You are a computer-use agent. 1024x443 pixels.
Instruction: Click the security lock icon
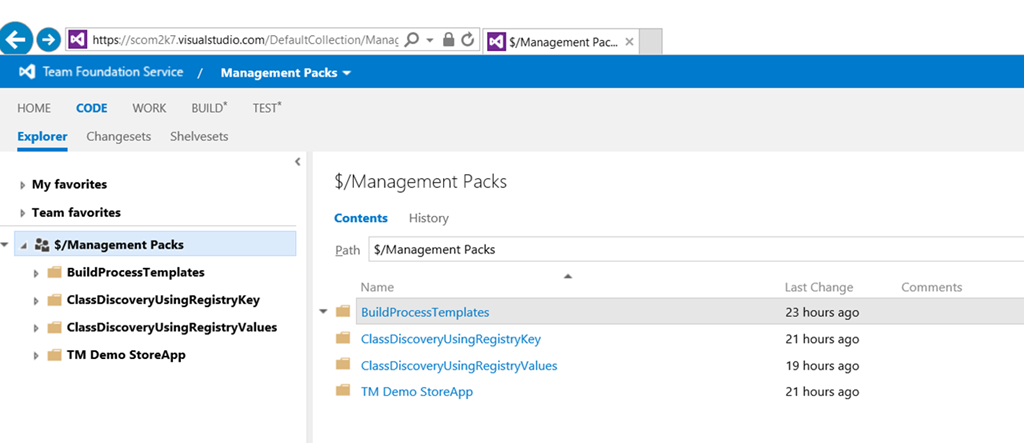click(448, 40)
